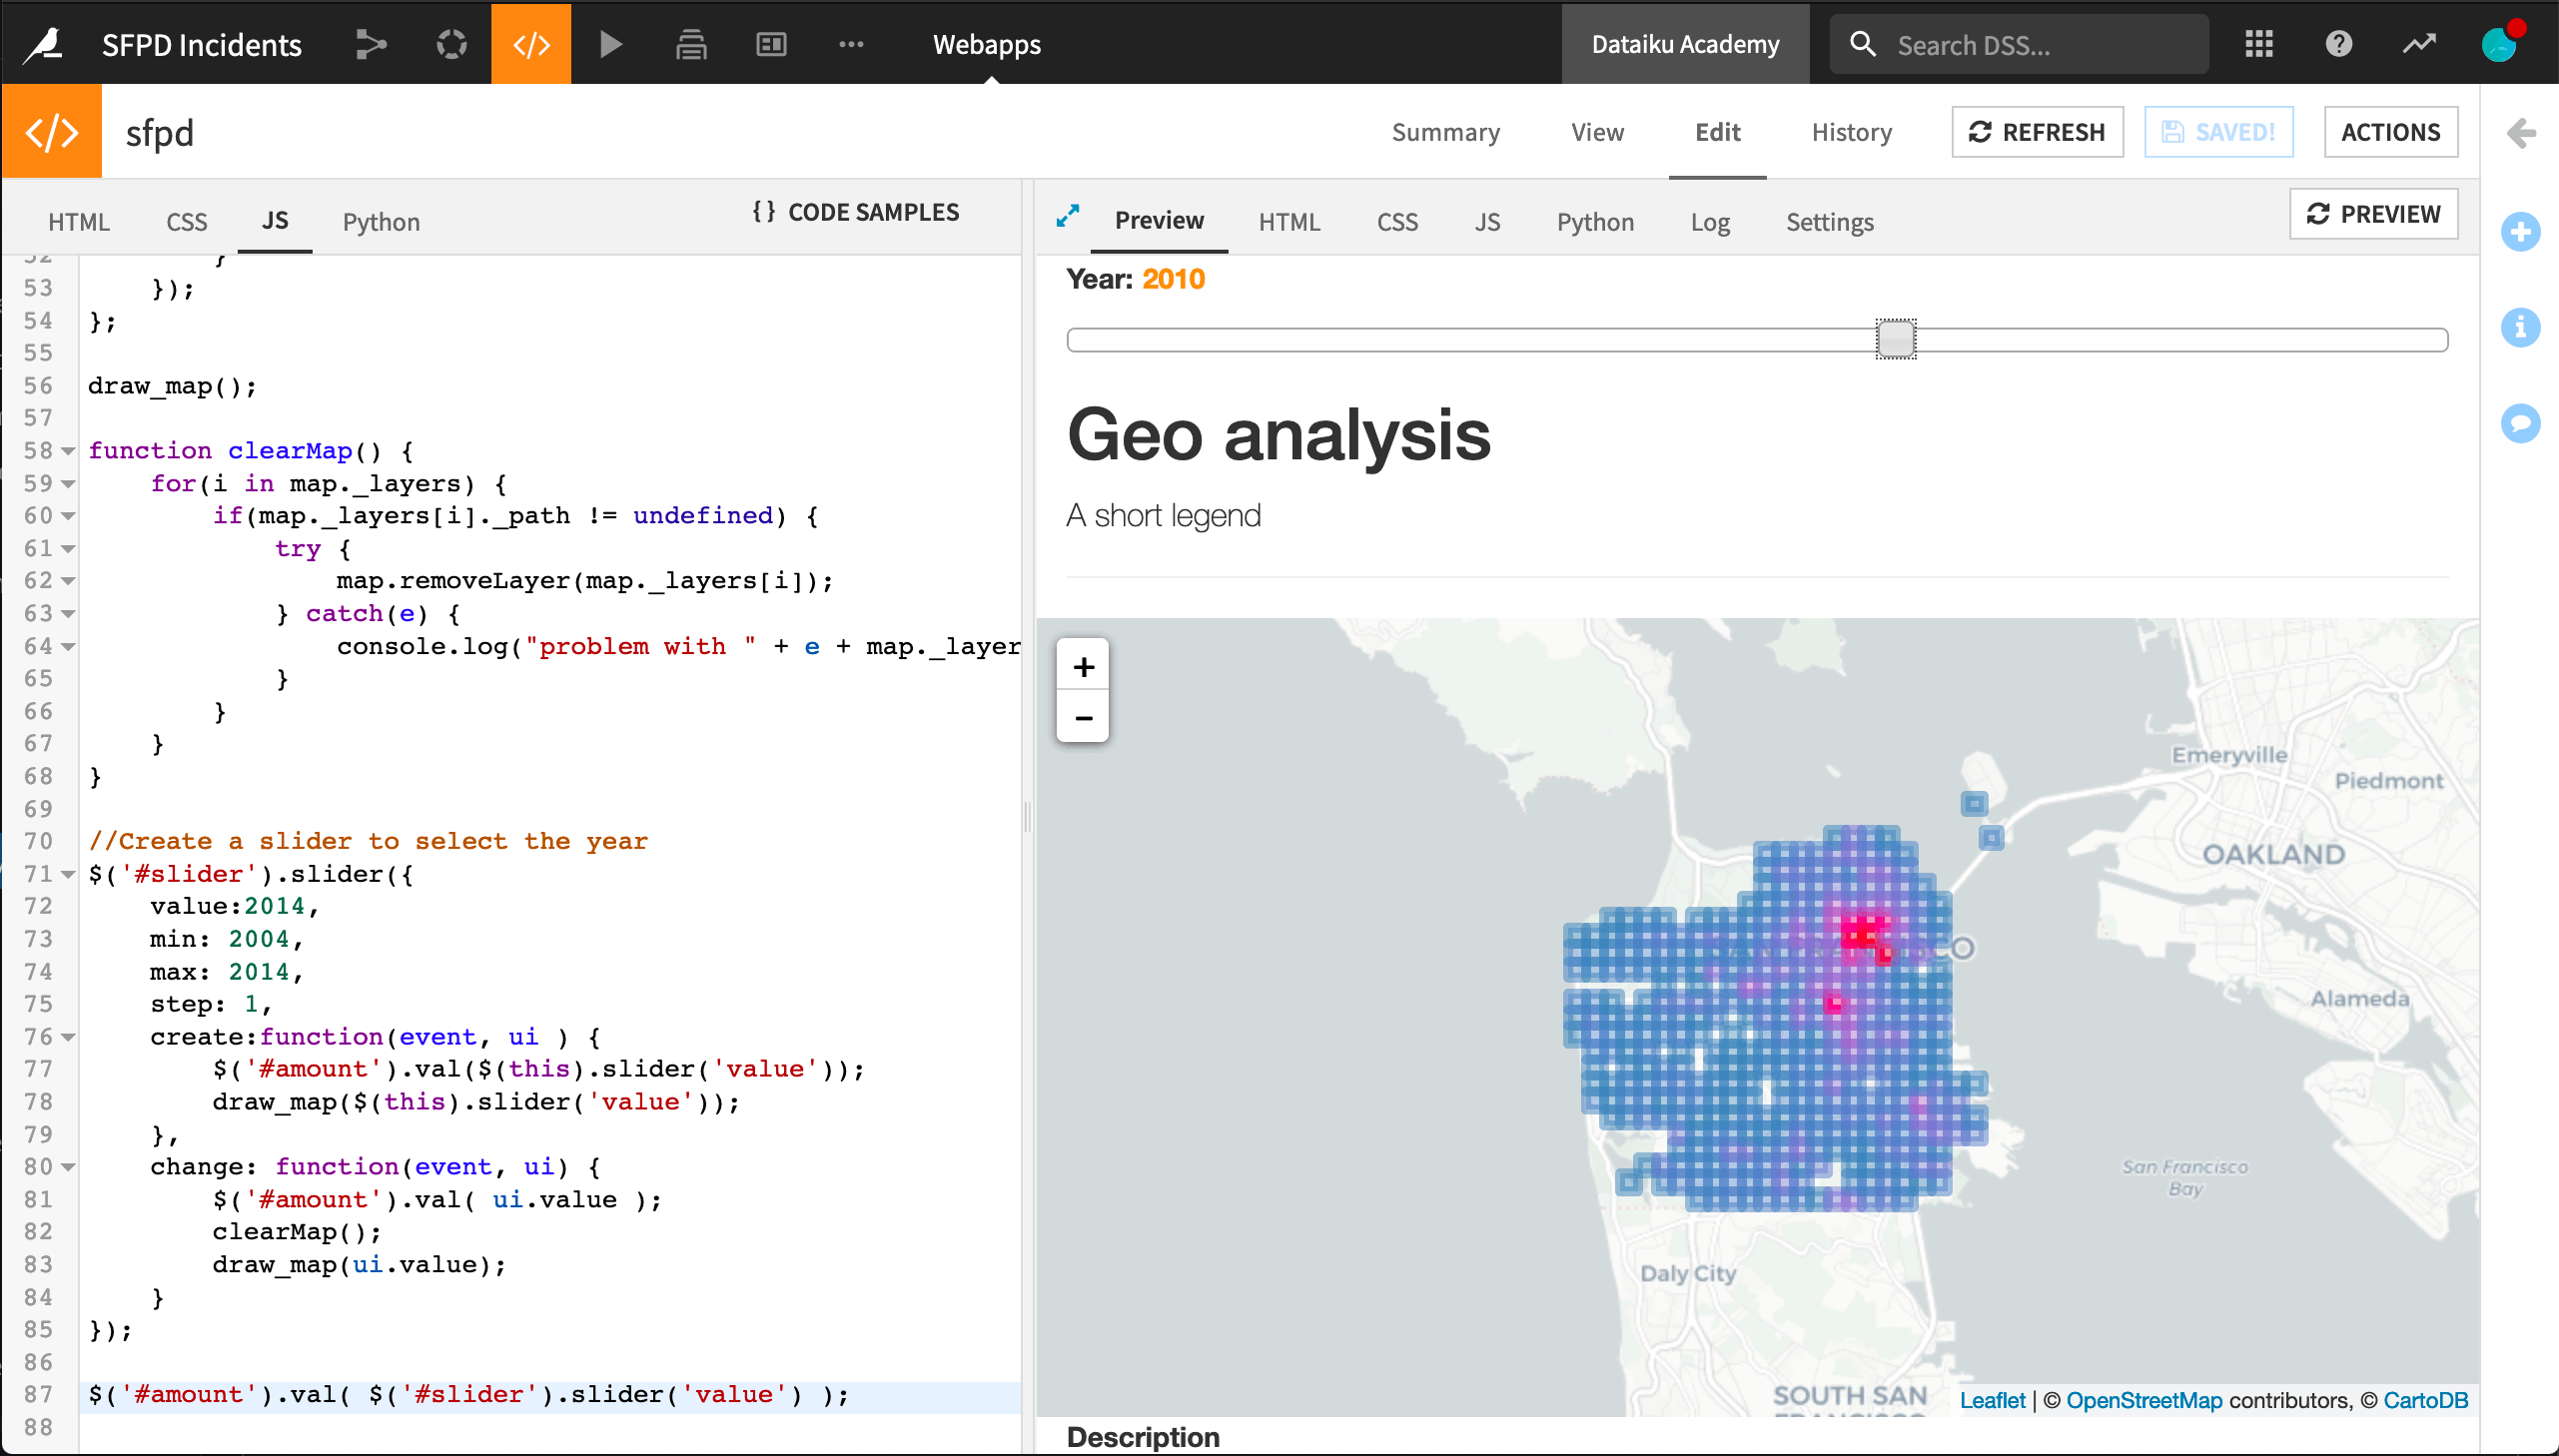Select the orange code (webapps) nav icon
Image resolution: width=2559 pixels, height=1456 pixels.
point(531,44)
